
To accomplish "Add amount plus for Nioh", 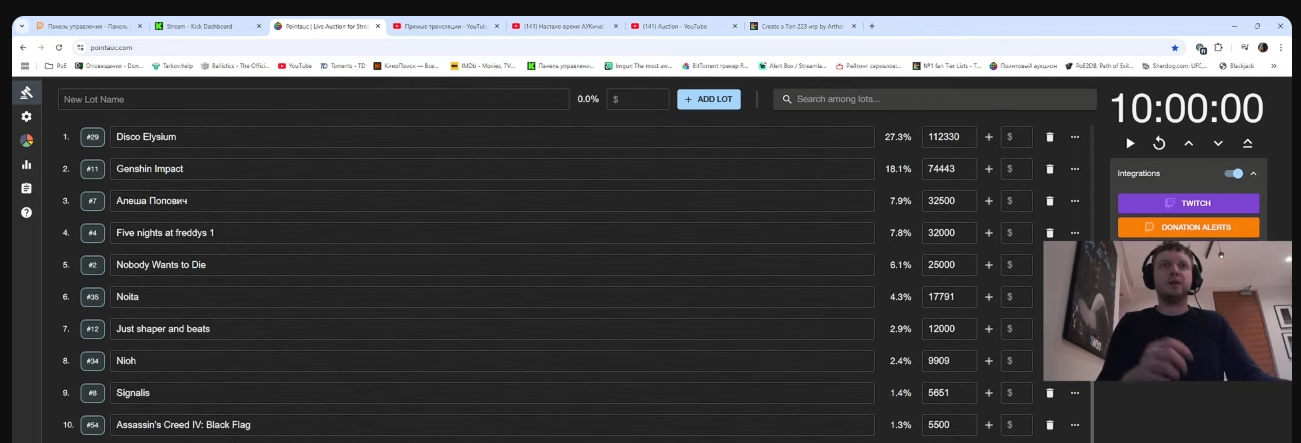I will tap(989, 361).
